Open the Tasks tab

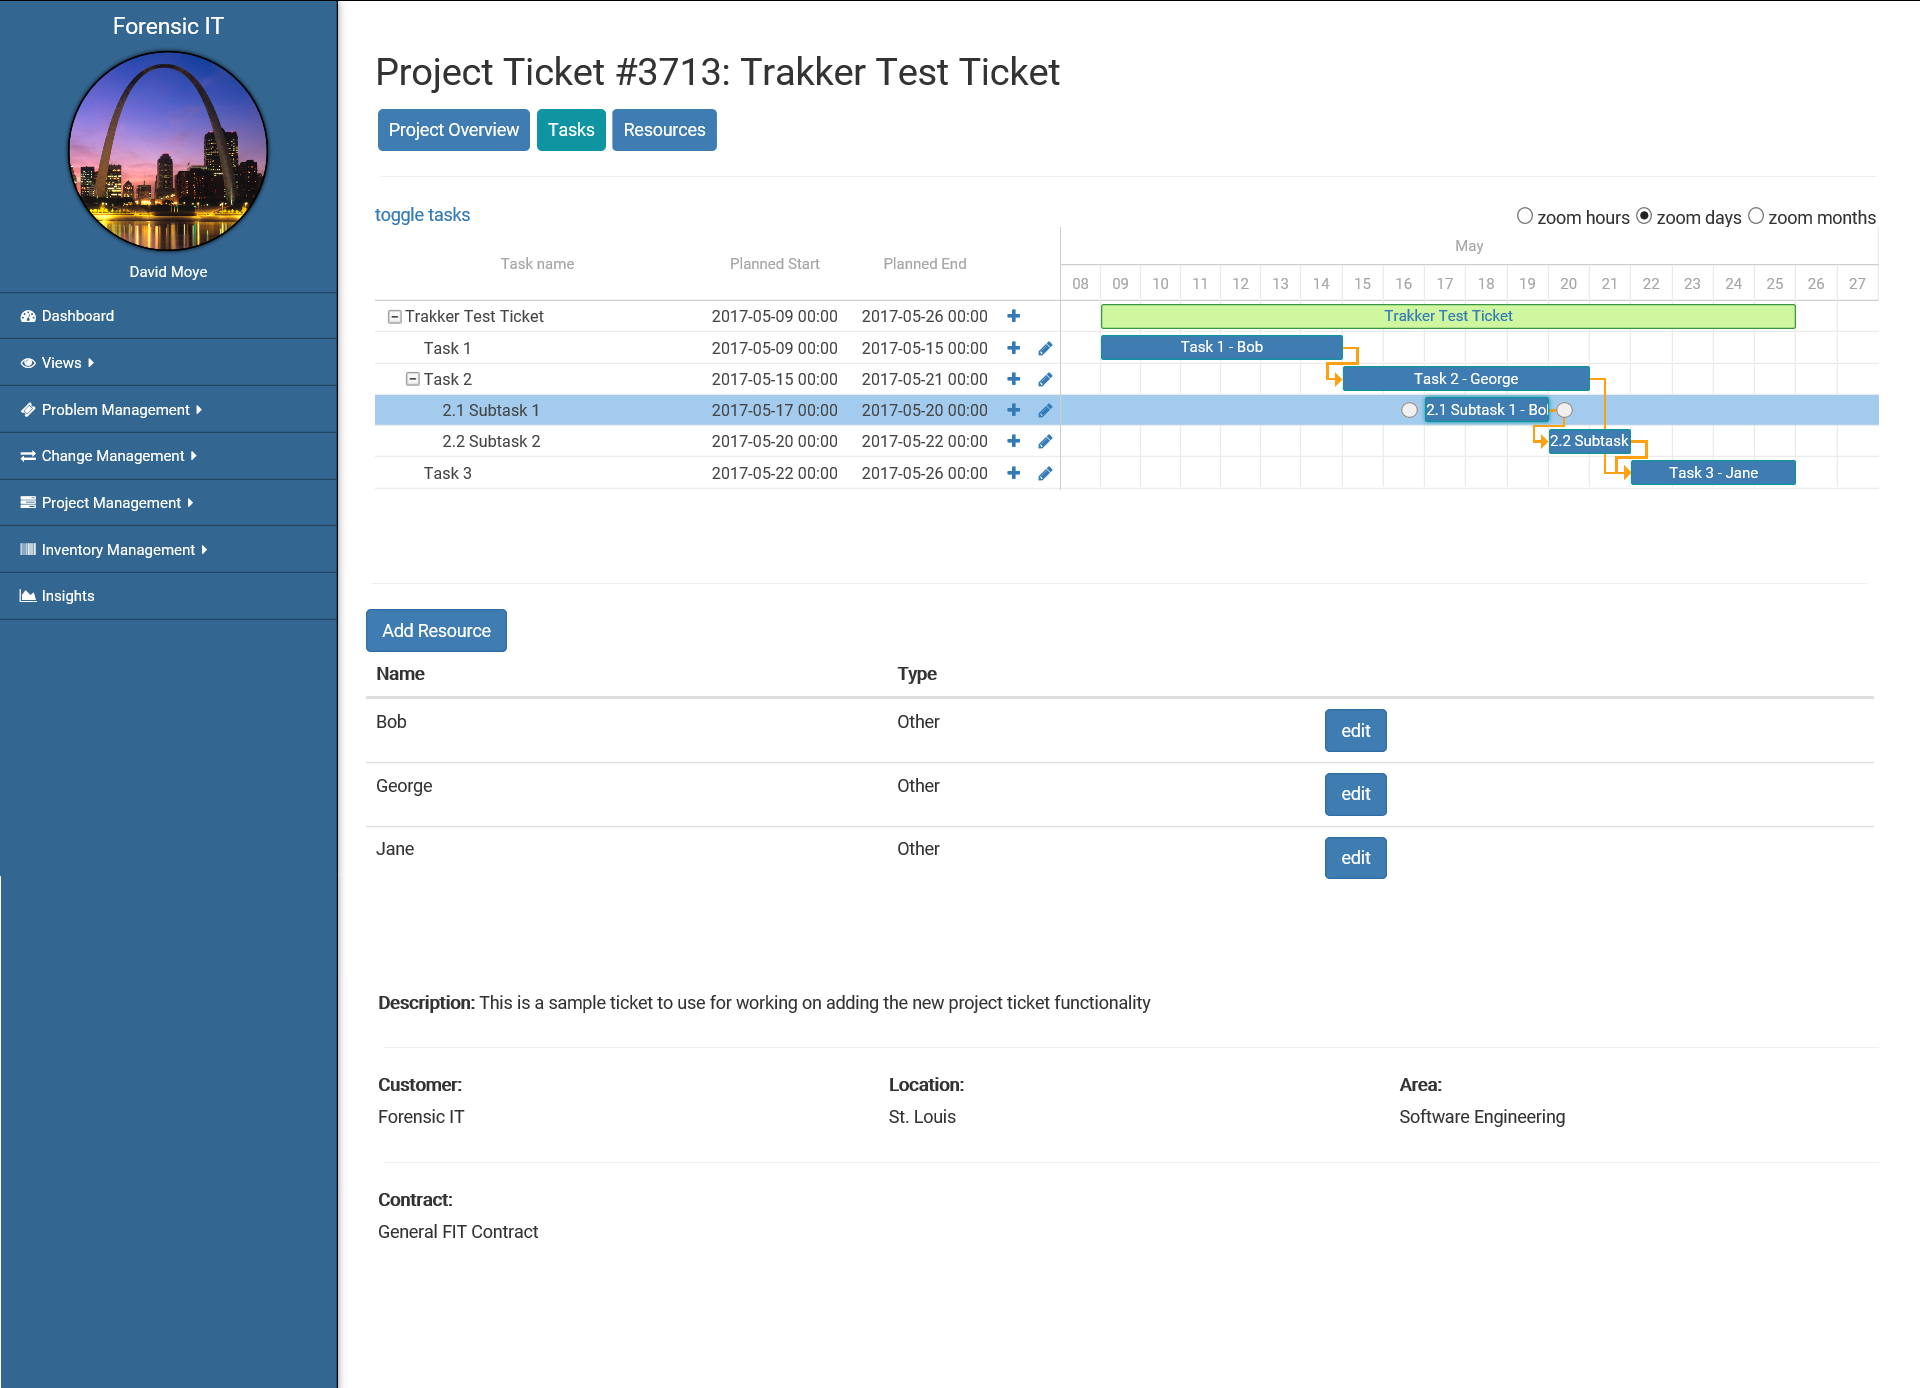(x=571, y=130)
